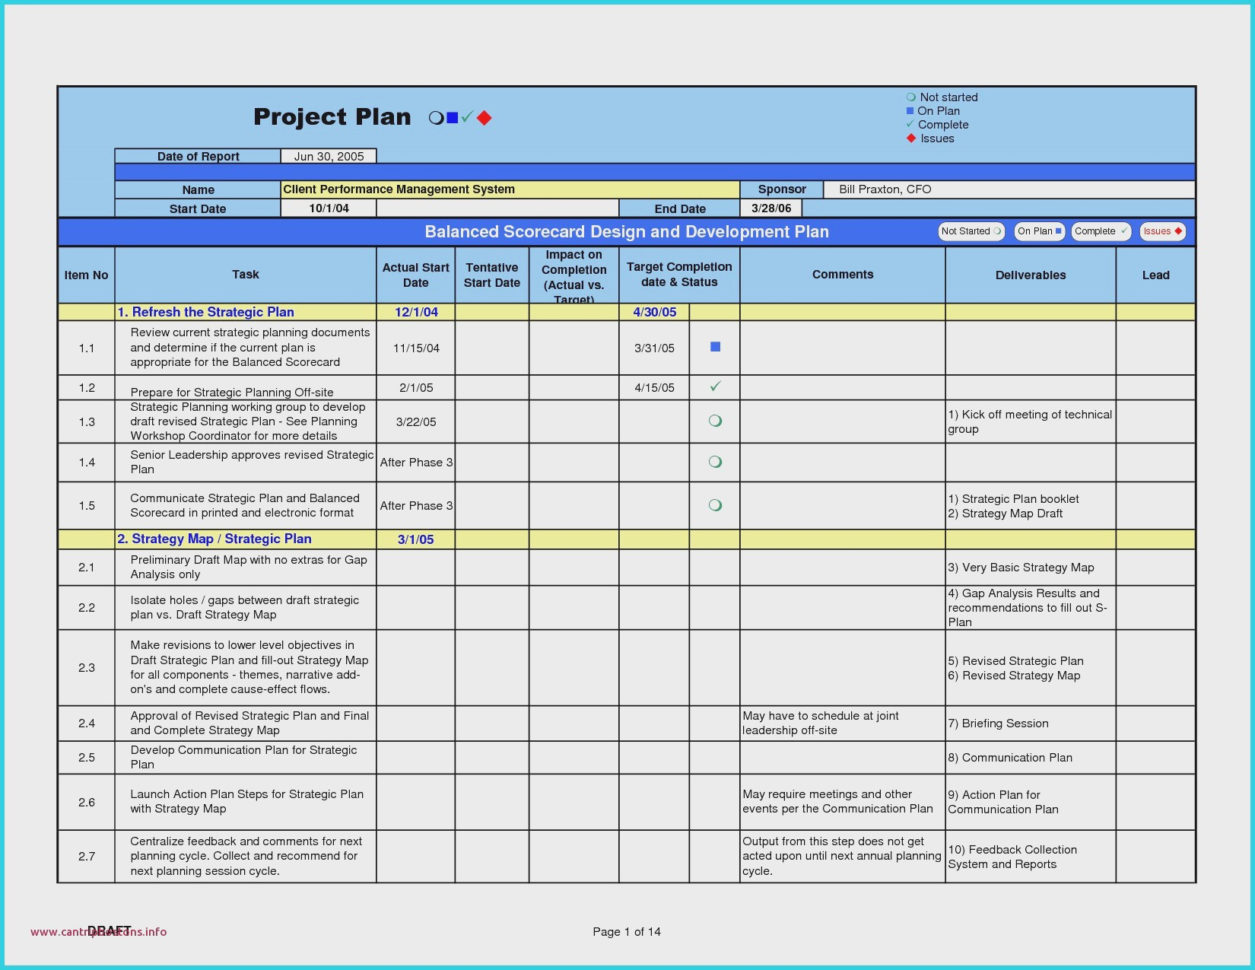Click the circle status icon on task 1.5

[715, 505]
